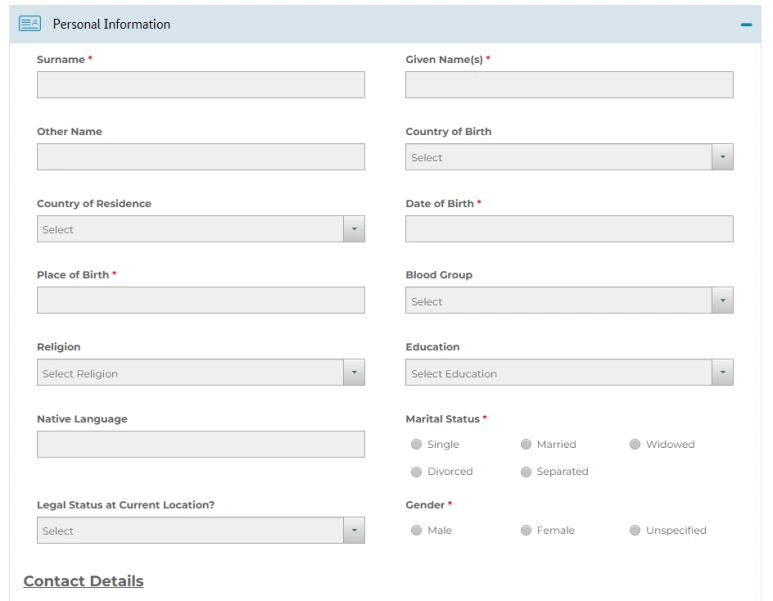Screen dimensions: 773x601
Task: Select the Single marital status radio
Action: click(x=416, y=444)
